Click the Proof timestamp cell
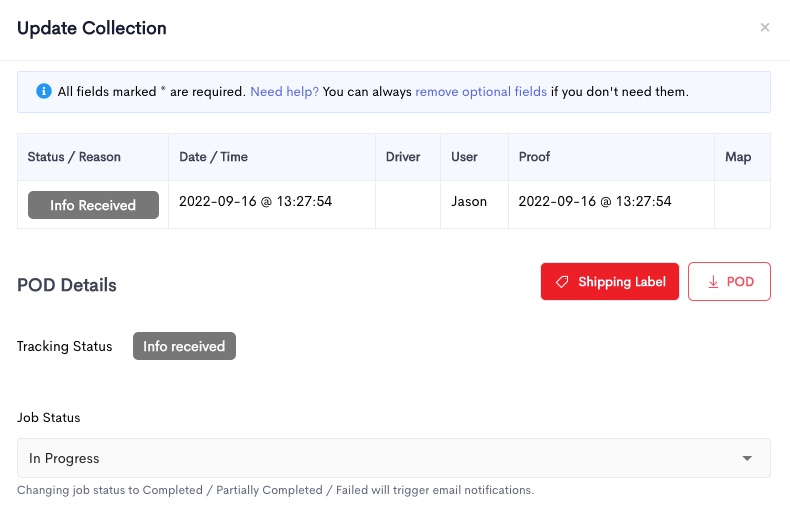This screenshot has width=790, height=522. click(x=595, y=202)
